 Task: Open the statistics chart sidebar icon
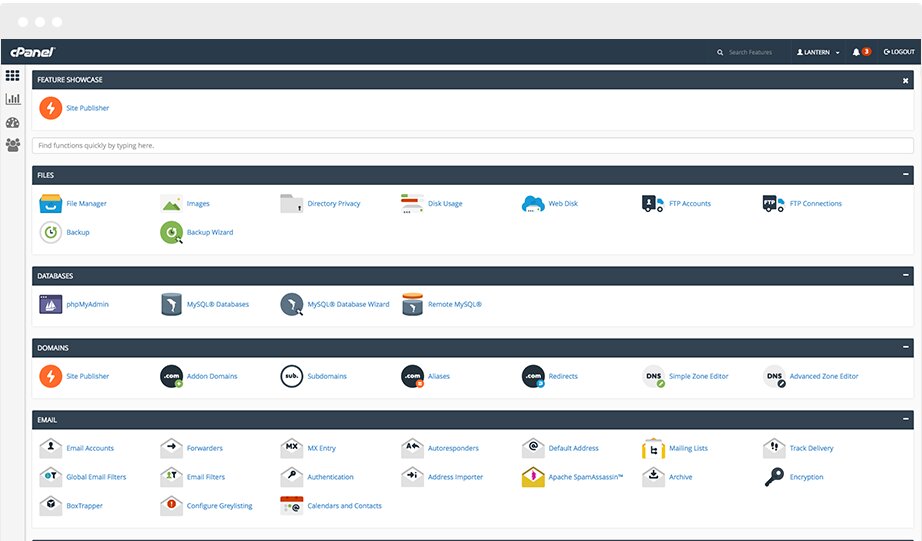coord(13,99)
